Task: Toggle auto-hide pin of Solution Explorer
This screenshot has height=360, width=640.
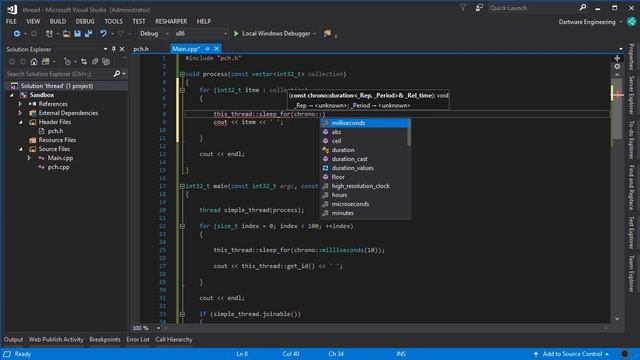Action: click(x=113, y=49)
